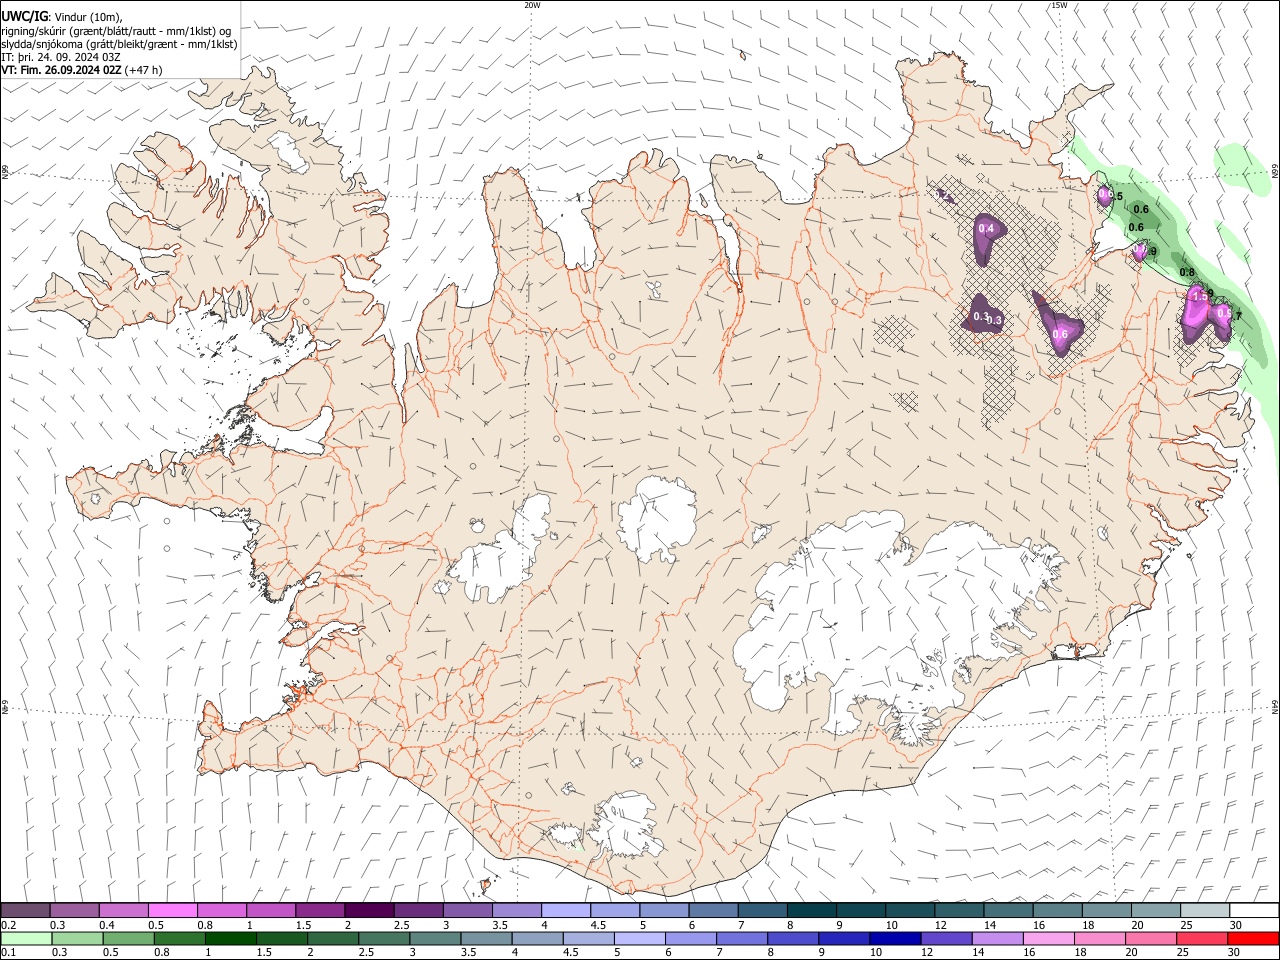Click the '1.5' value on bright pink patch
1280x960 pixels.
coord(1202,296)
